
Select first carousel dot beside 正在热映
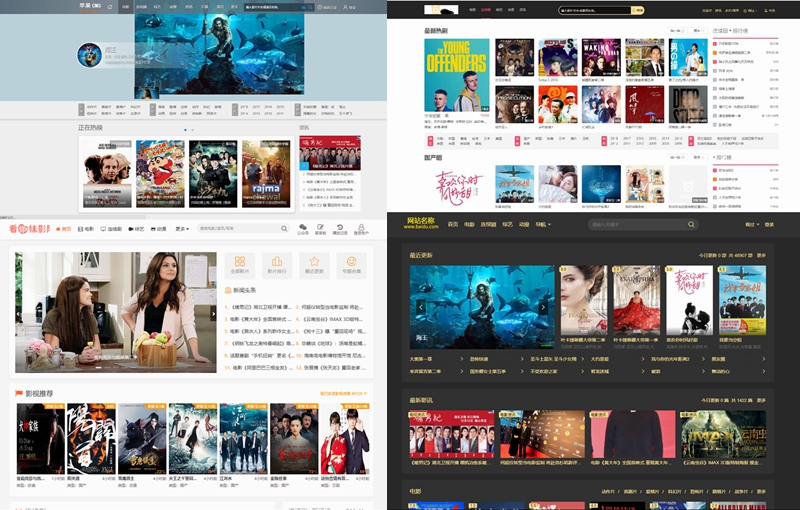point(185,130)
